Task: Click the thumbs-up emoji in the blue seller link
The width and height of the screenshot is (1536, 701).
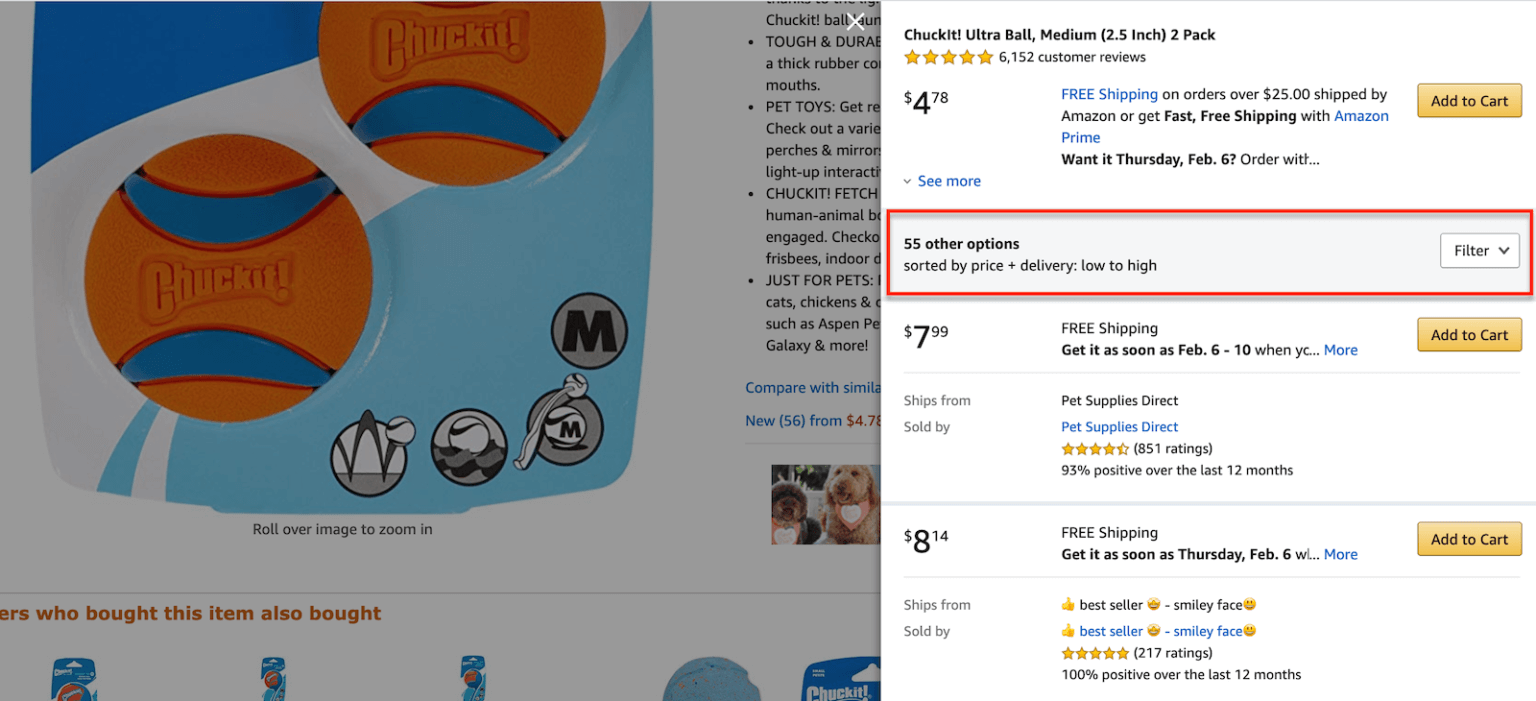Action: (1070, 631)
